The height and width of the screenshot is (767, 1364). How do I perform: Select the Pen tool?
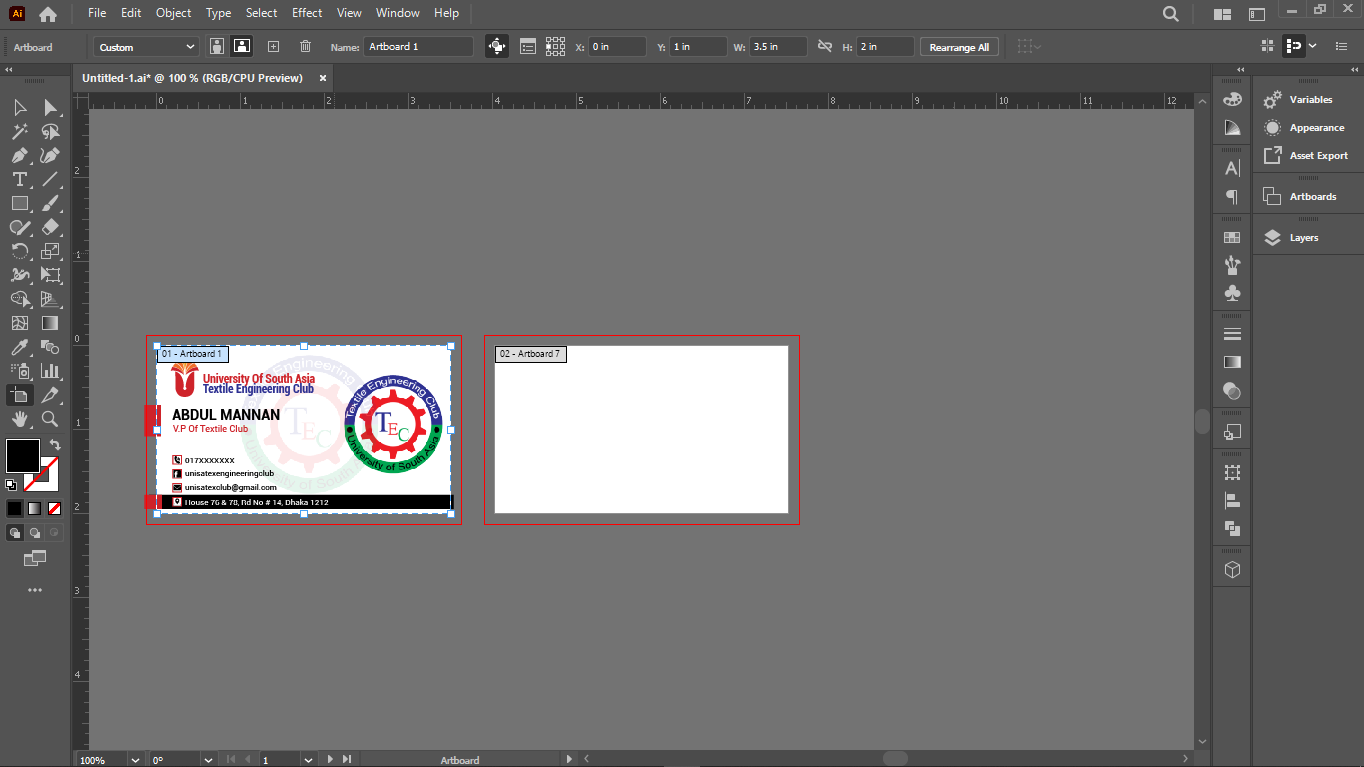pyautogui.click(x=20, y=155)
